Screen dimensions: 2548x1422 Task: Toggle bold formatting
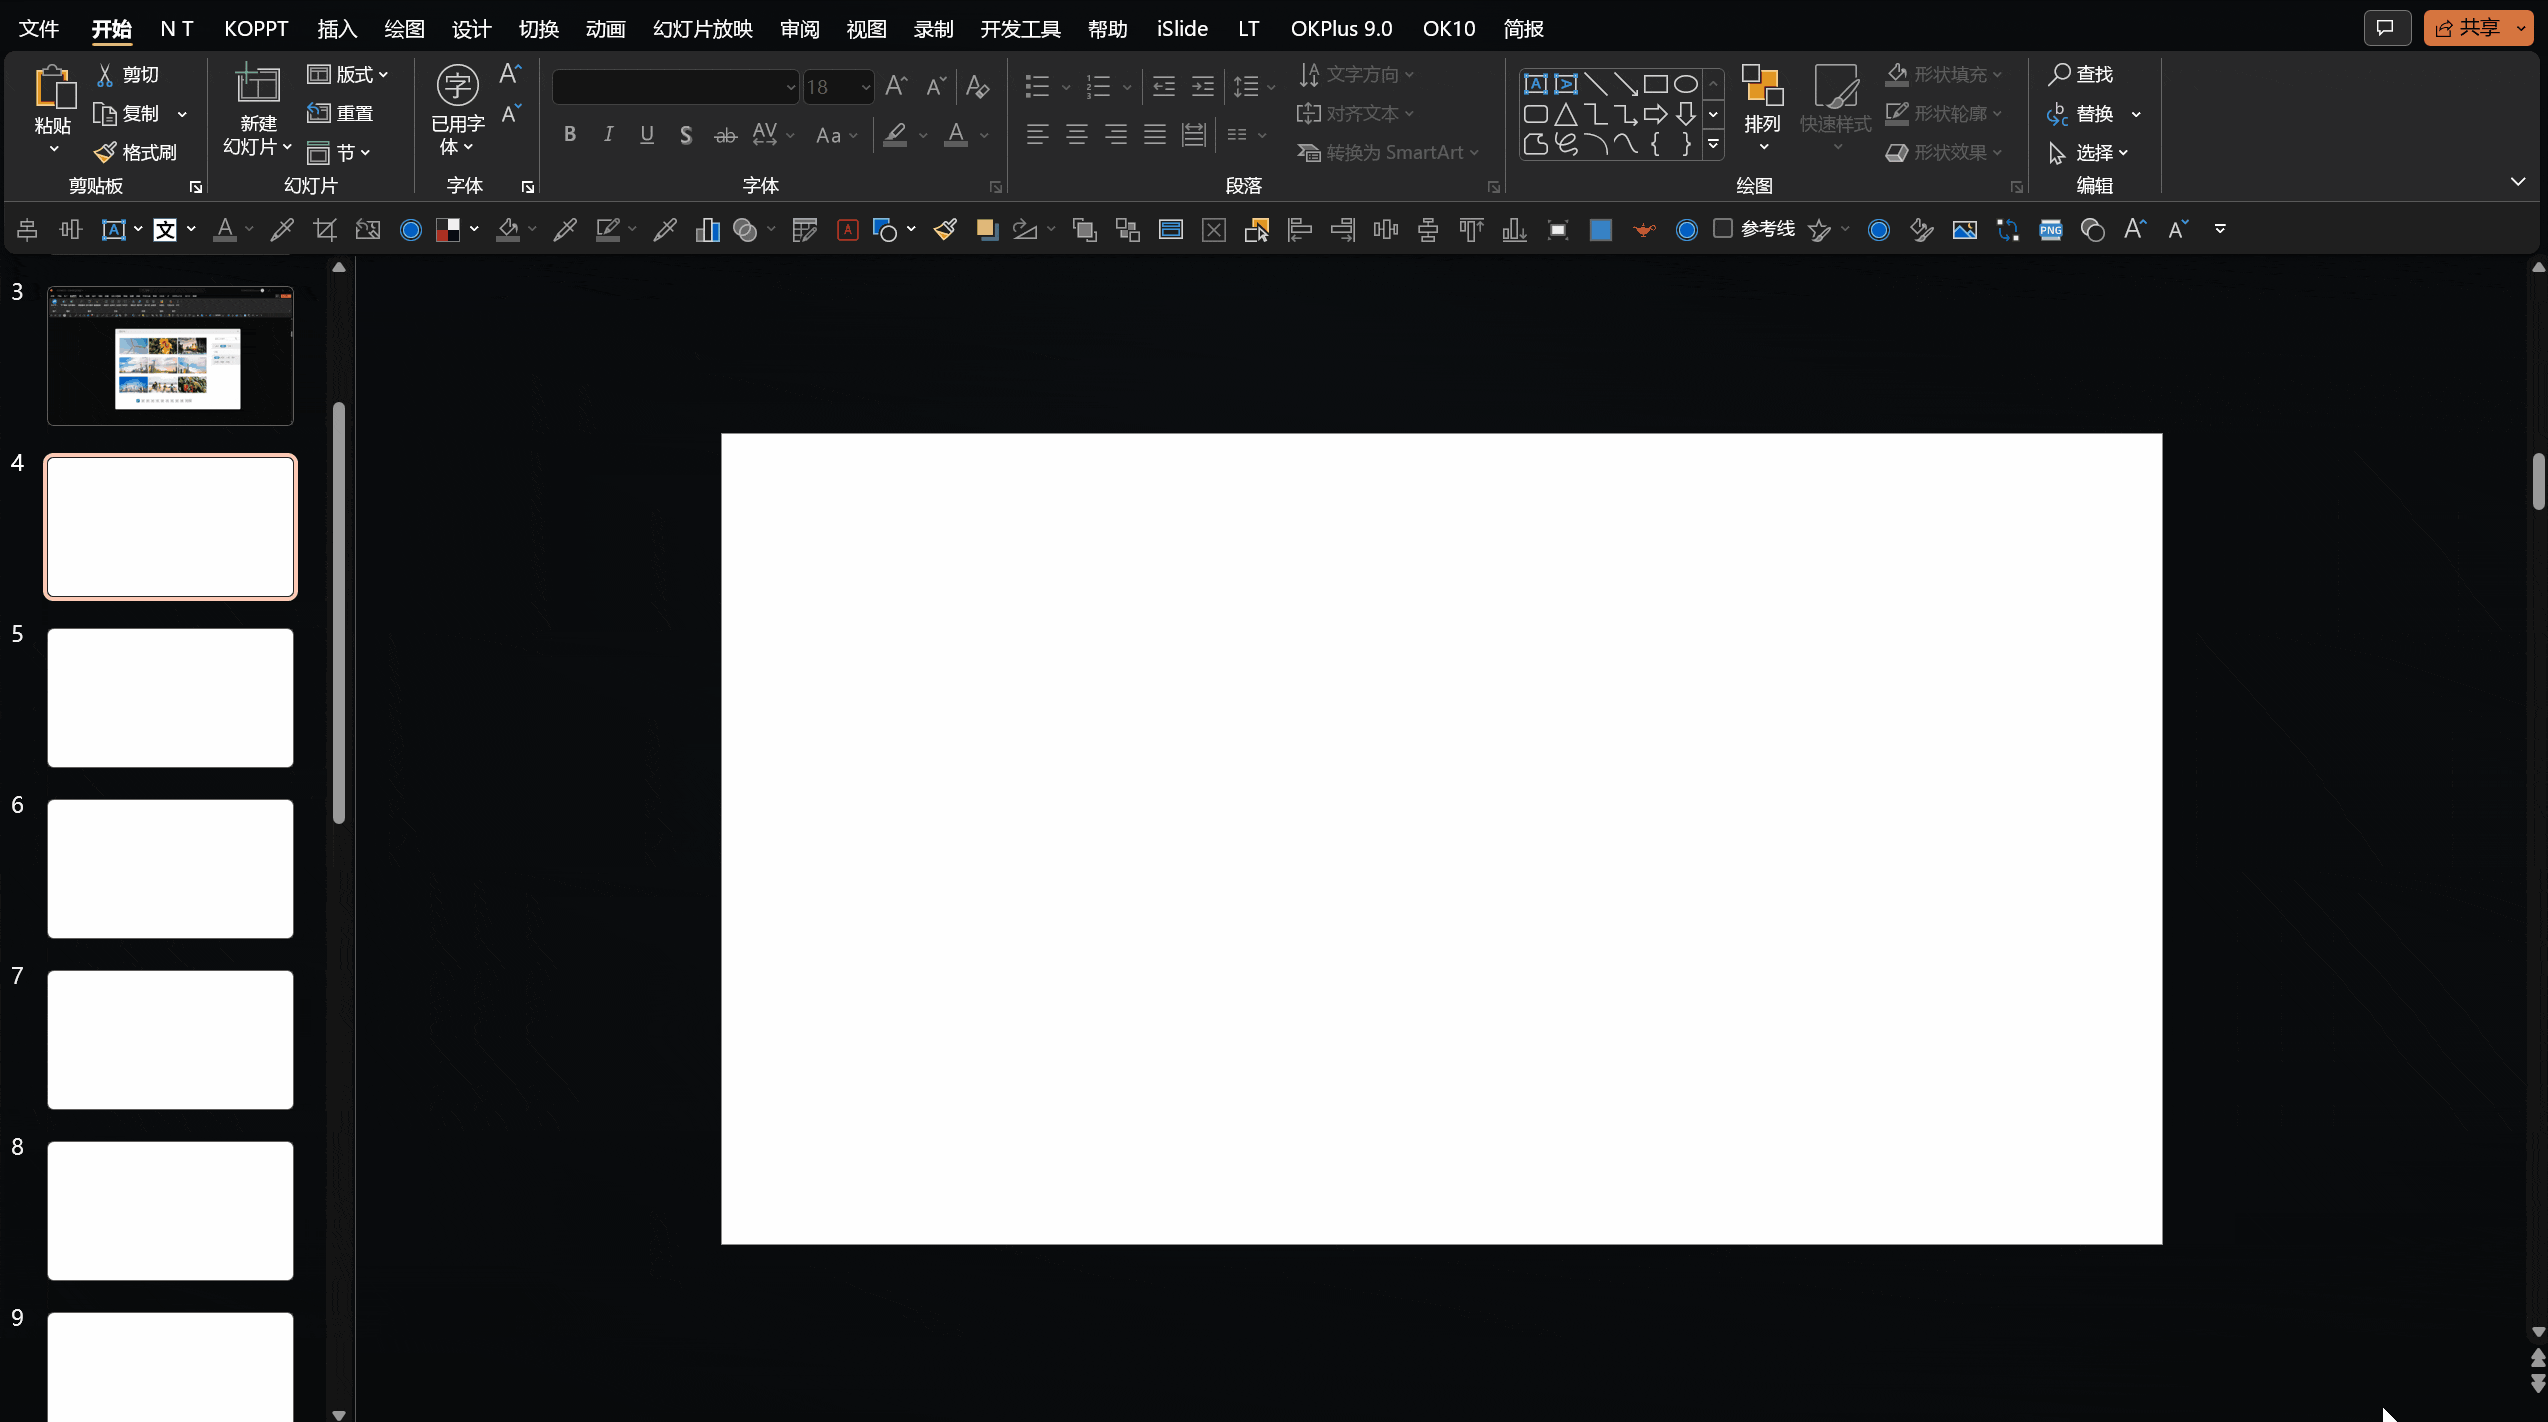(569, 135)
